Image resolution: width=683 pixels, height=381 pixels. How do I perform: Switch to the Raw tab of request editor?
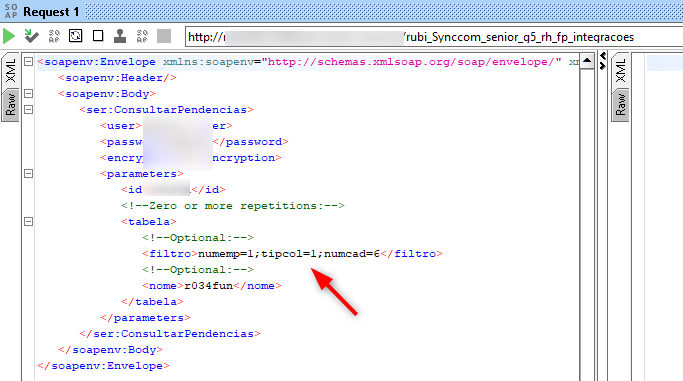click(x=10, y=105)
